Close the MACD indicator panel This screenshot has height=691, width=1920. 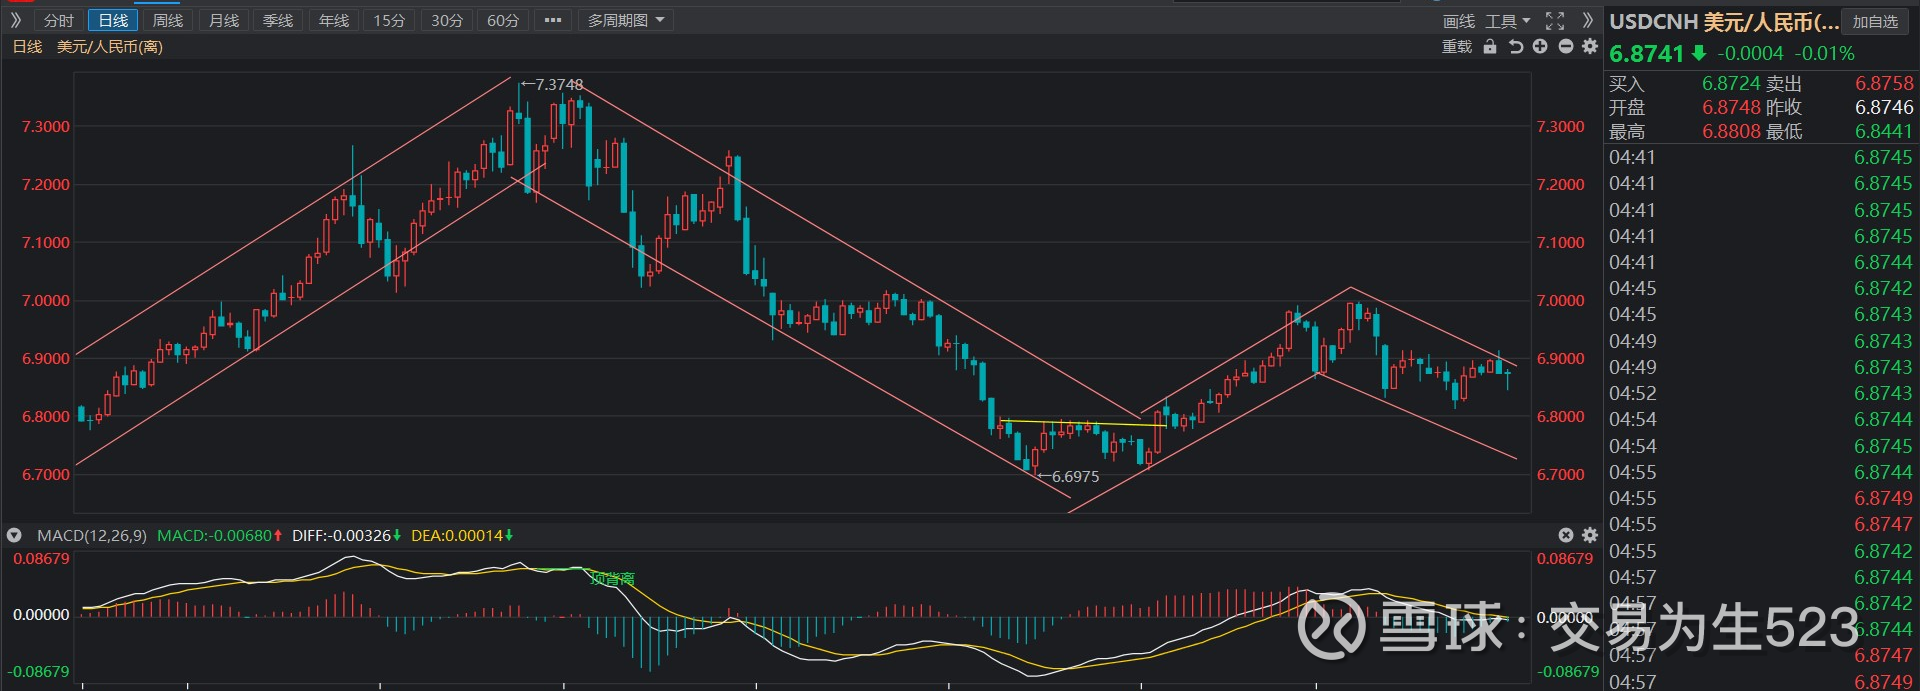pos(1566,536)
